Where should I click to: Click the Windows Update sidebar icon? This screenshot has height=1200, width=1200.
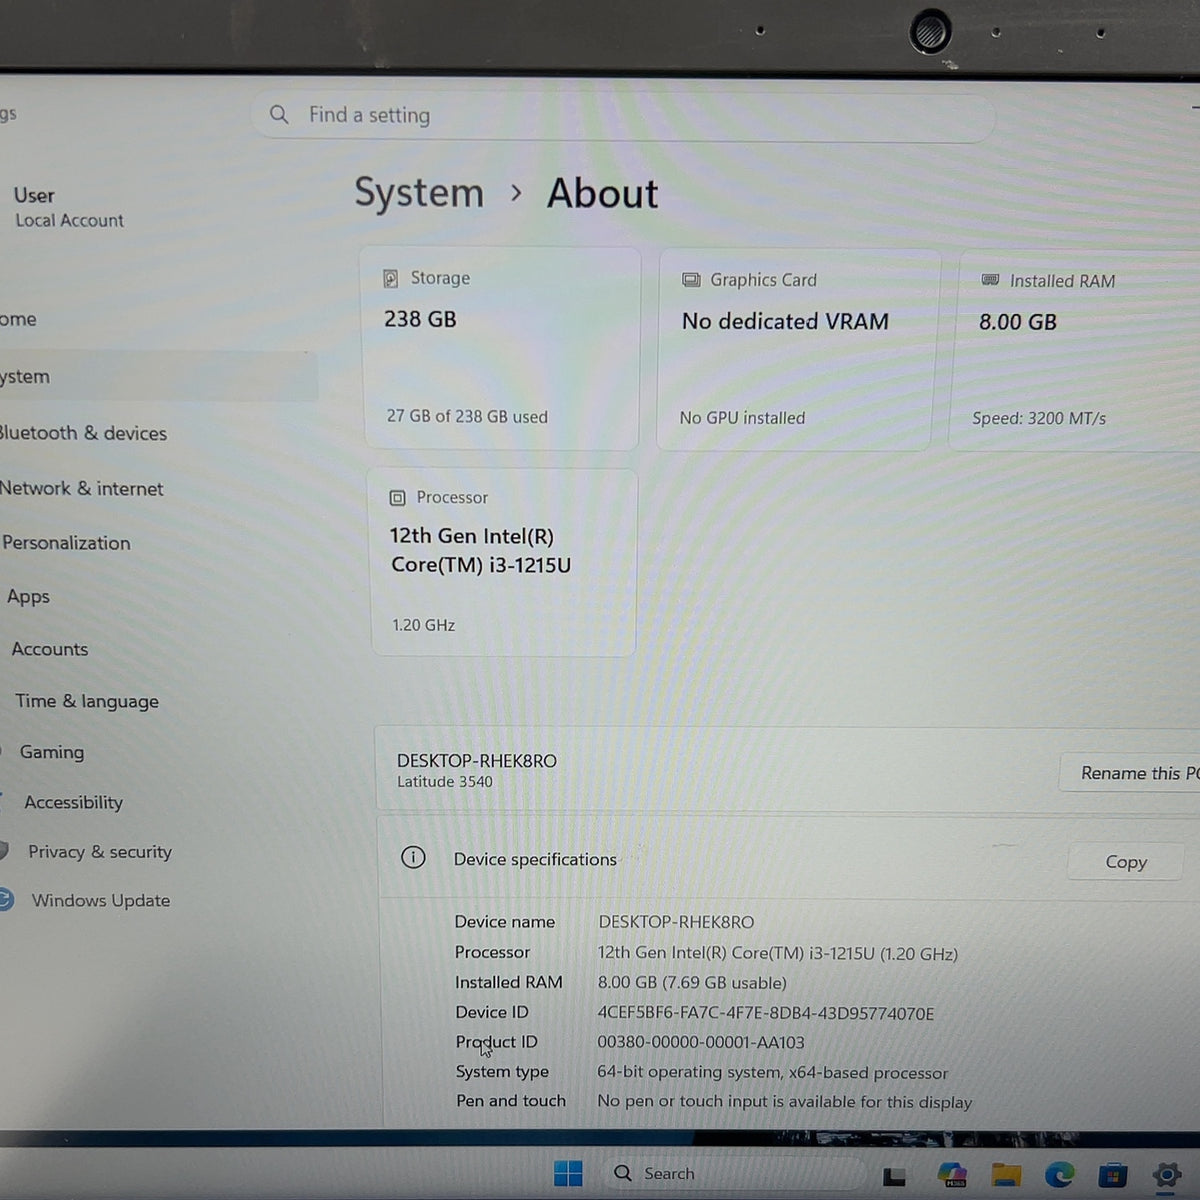pos(5,899)
